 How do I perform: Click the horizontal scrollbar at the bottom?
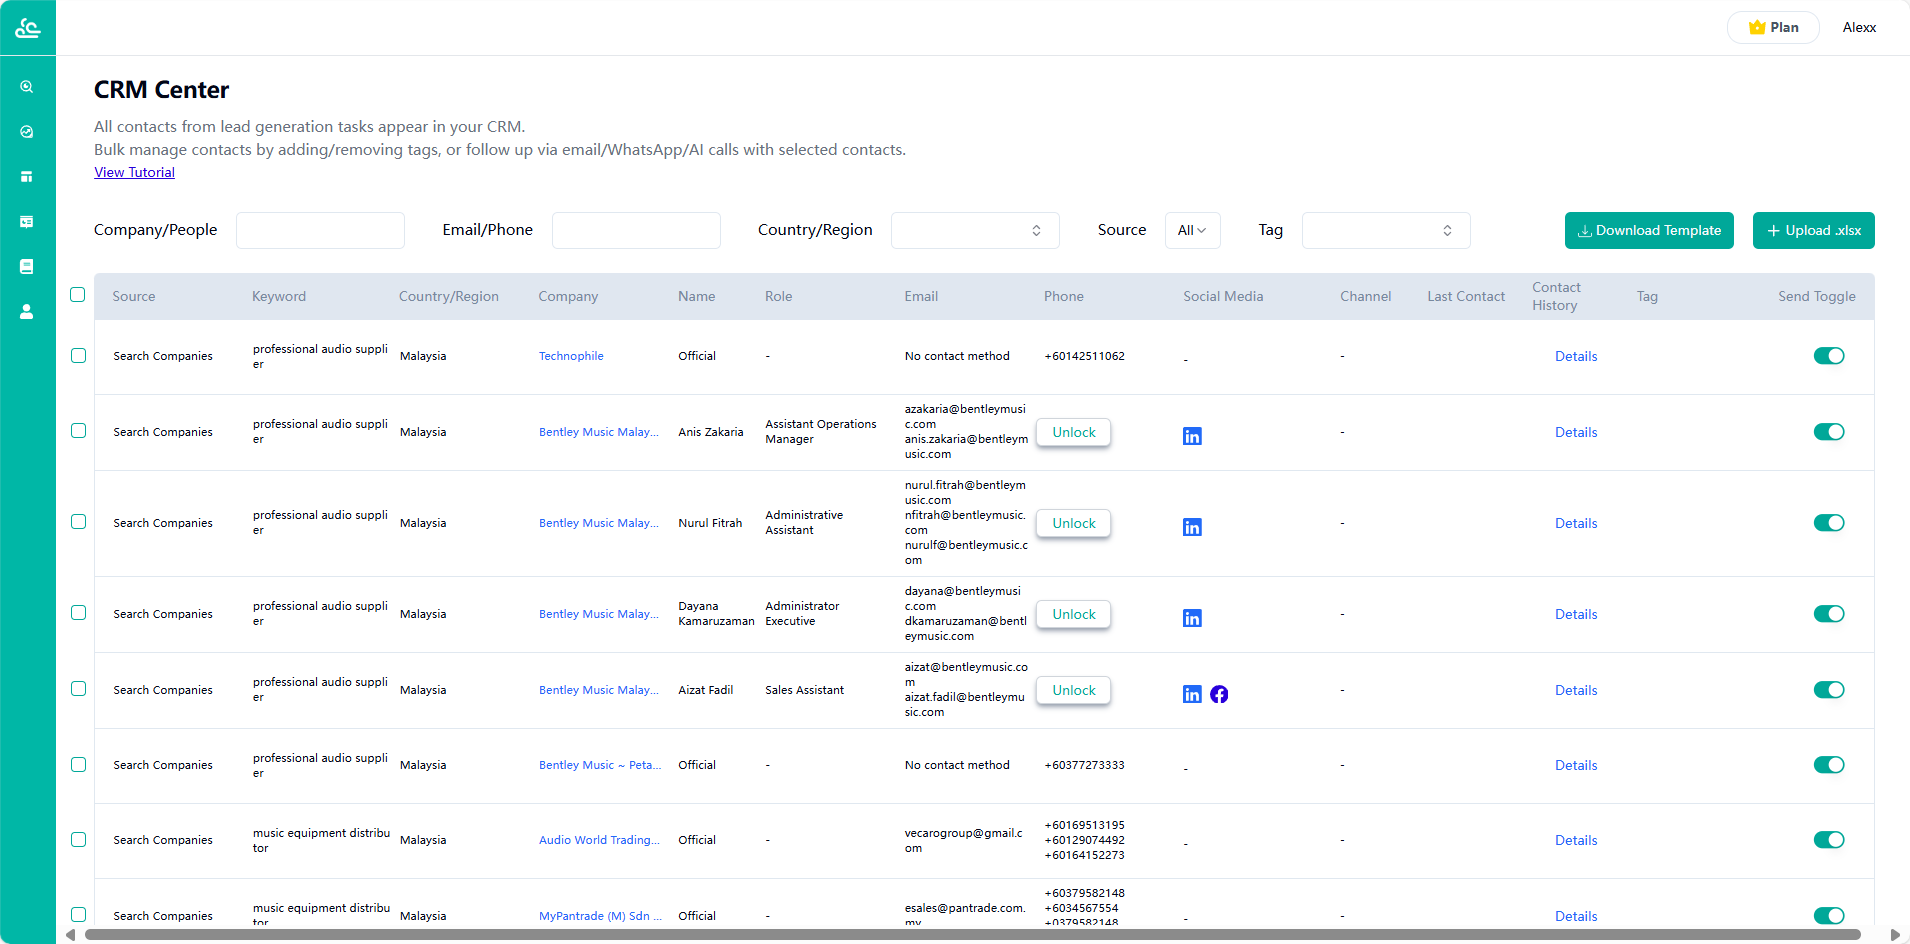tap(972, 935)
